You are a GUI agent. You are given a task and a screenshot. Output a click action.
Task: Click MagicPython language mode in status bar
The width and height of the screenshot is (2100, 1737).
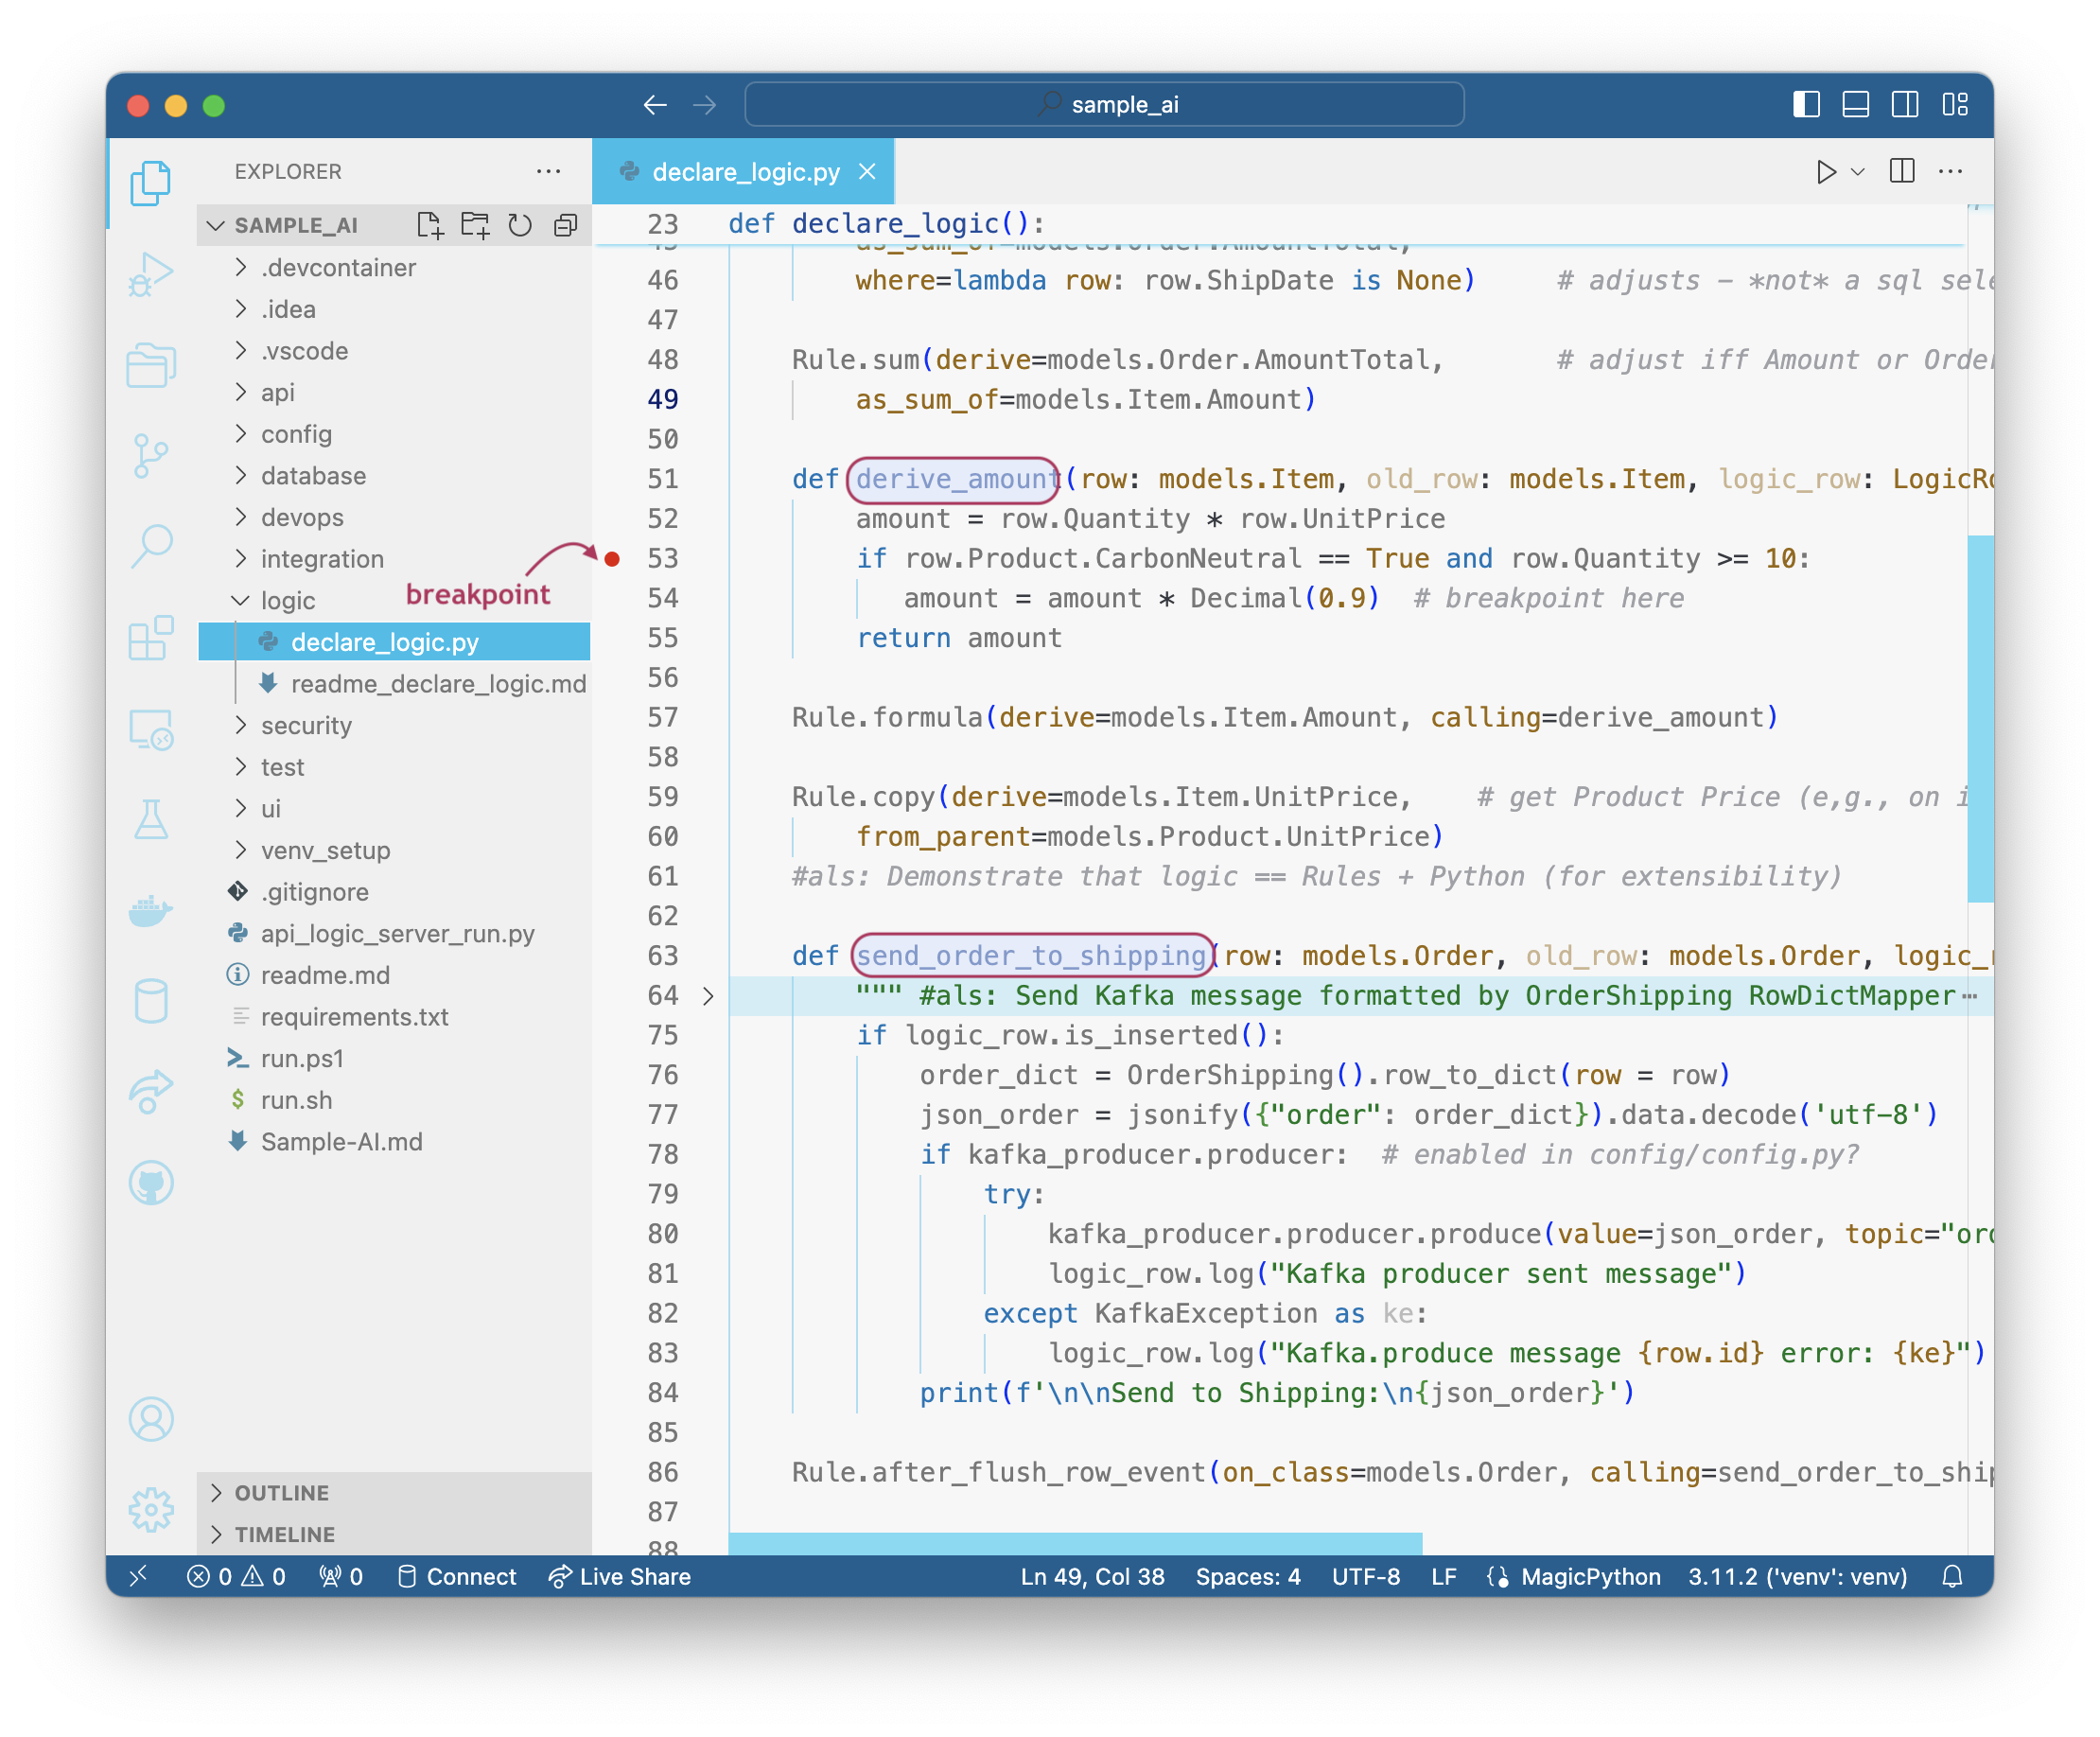click(x=1589, y=1576)
